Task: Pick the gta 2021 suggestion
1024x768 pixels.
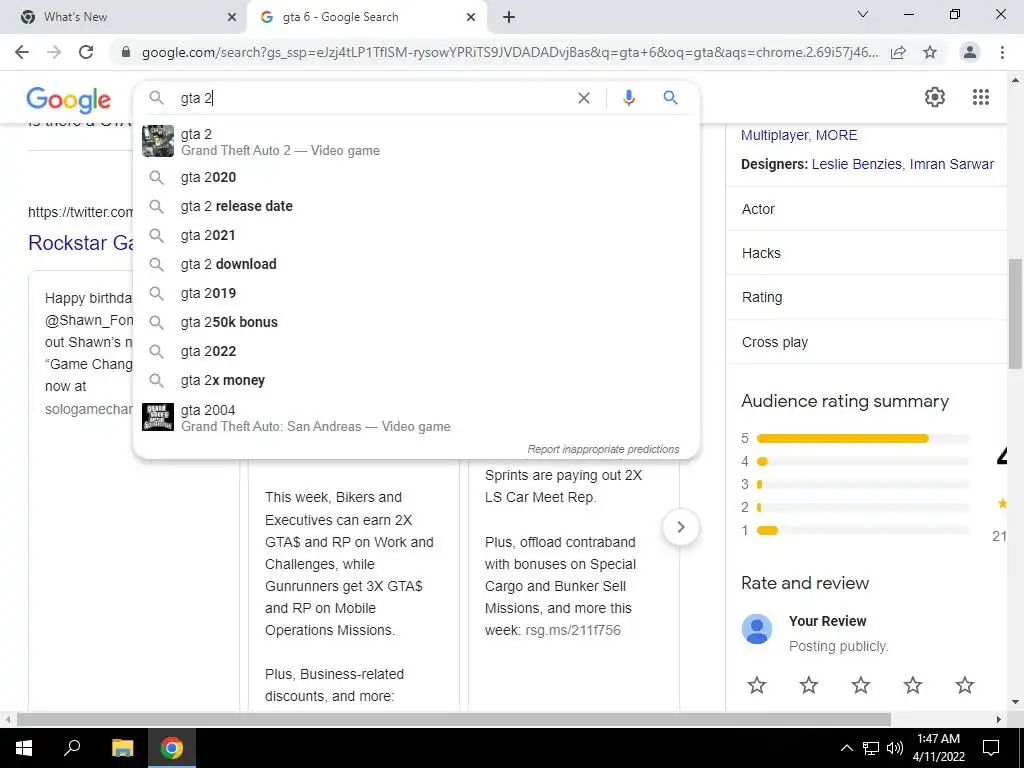Action: pos(417,235)
